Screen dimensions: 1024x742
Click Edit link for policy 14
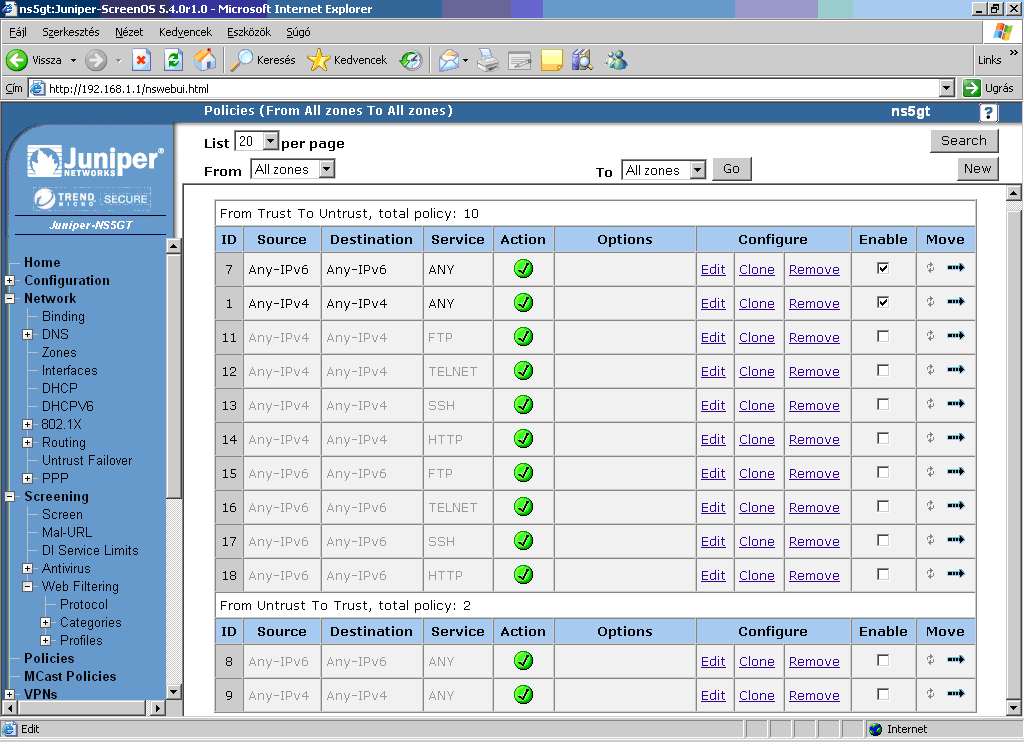713,440
